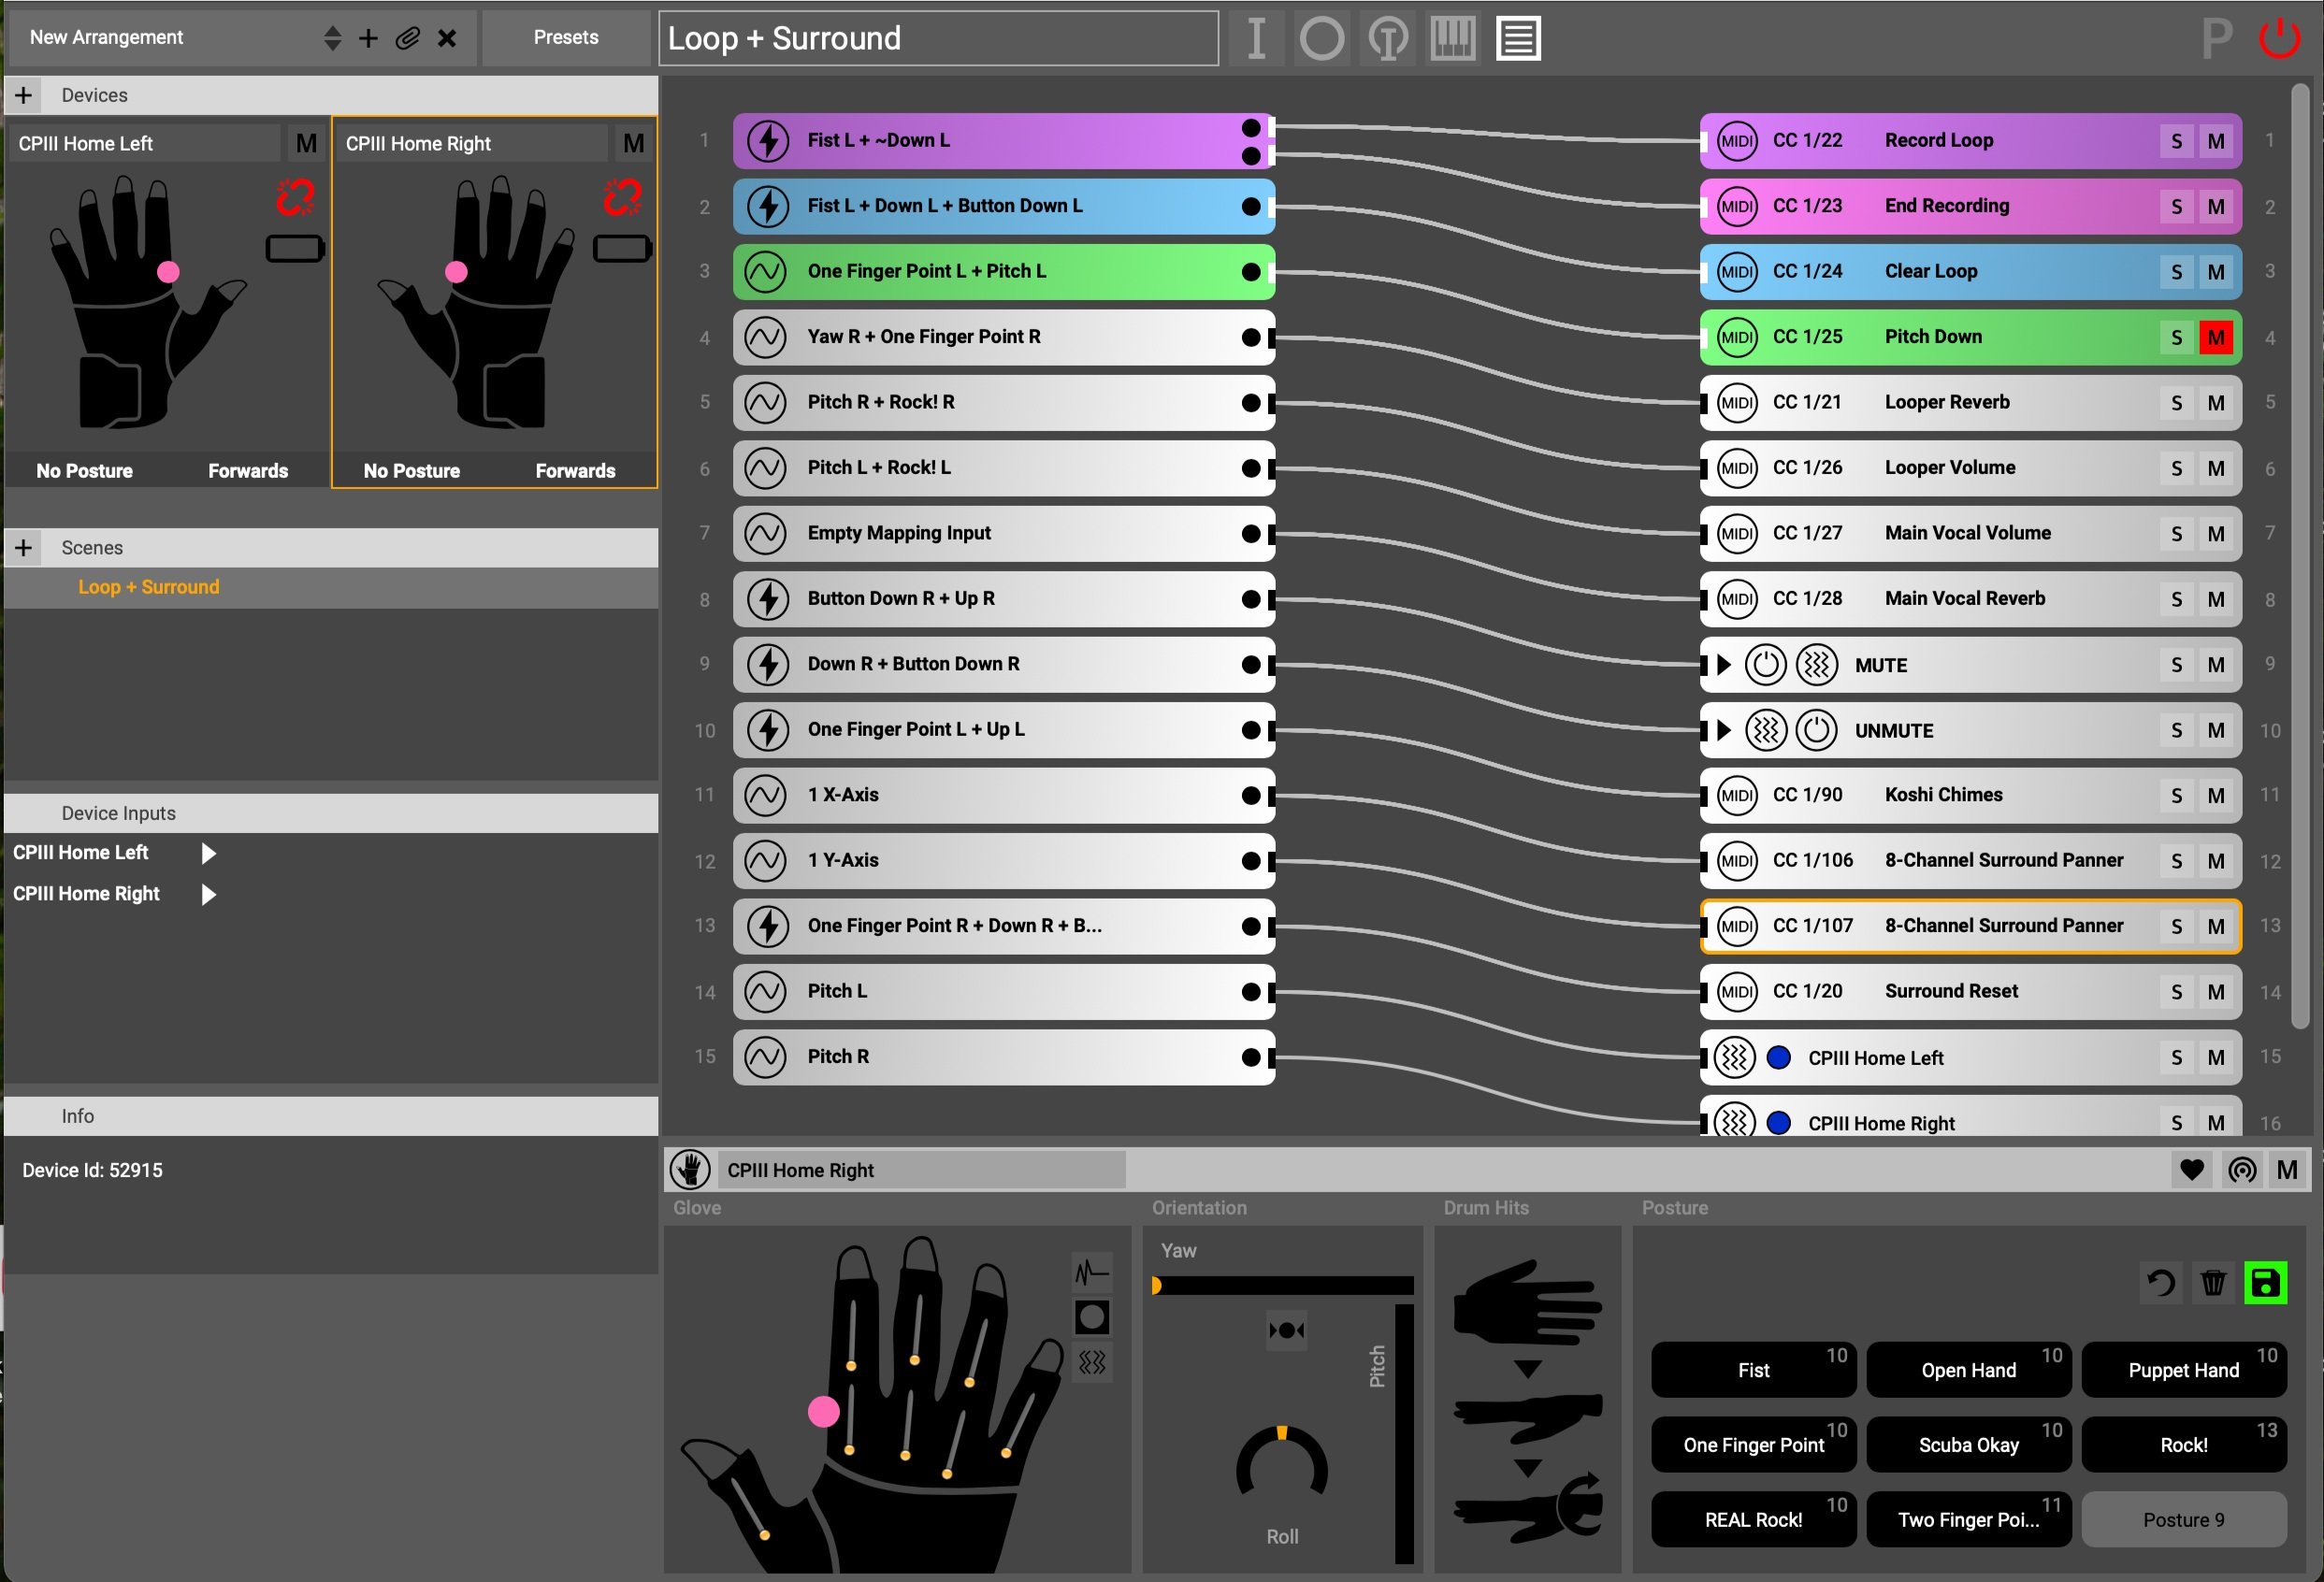Select the Open Hand posture button
The height and width of the screenshot is (1582, 2324).
coord(1967,1370)
